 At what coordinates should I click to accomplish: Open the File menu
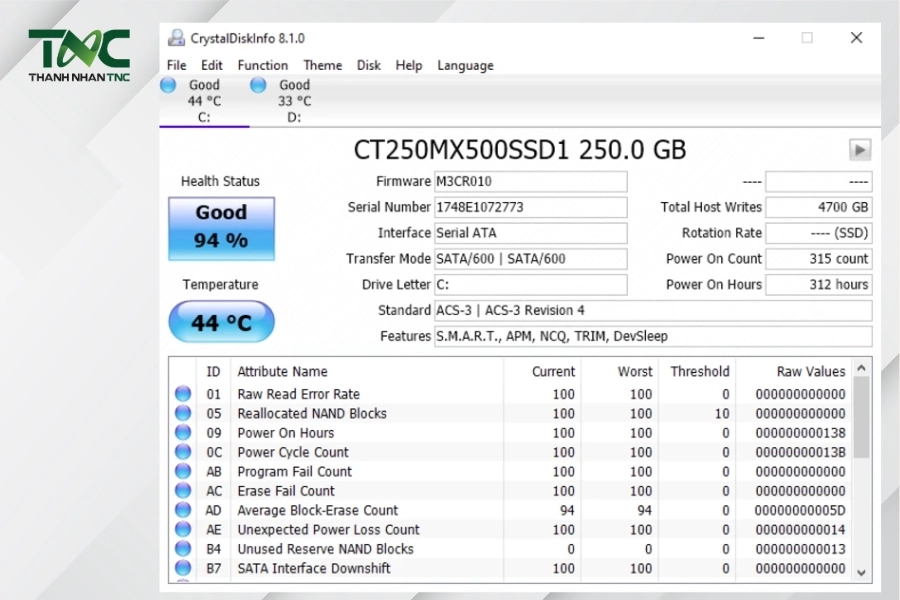(x=176, y=65)
